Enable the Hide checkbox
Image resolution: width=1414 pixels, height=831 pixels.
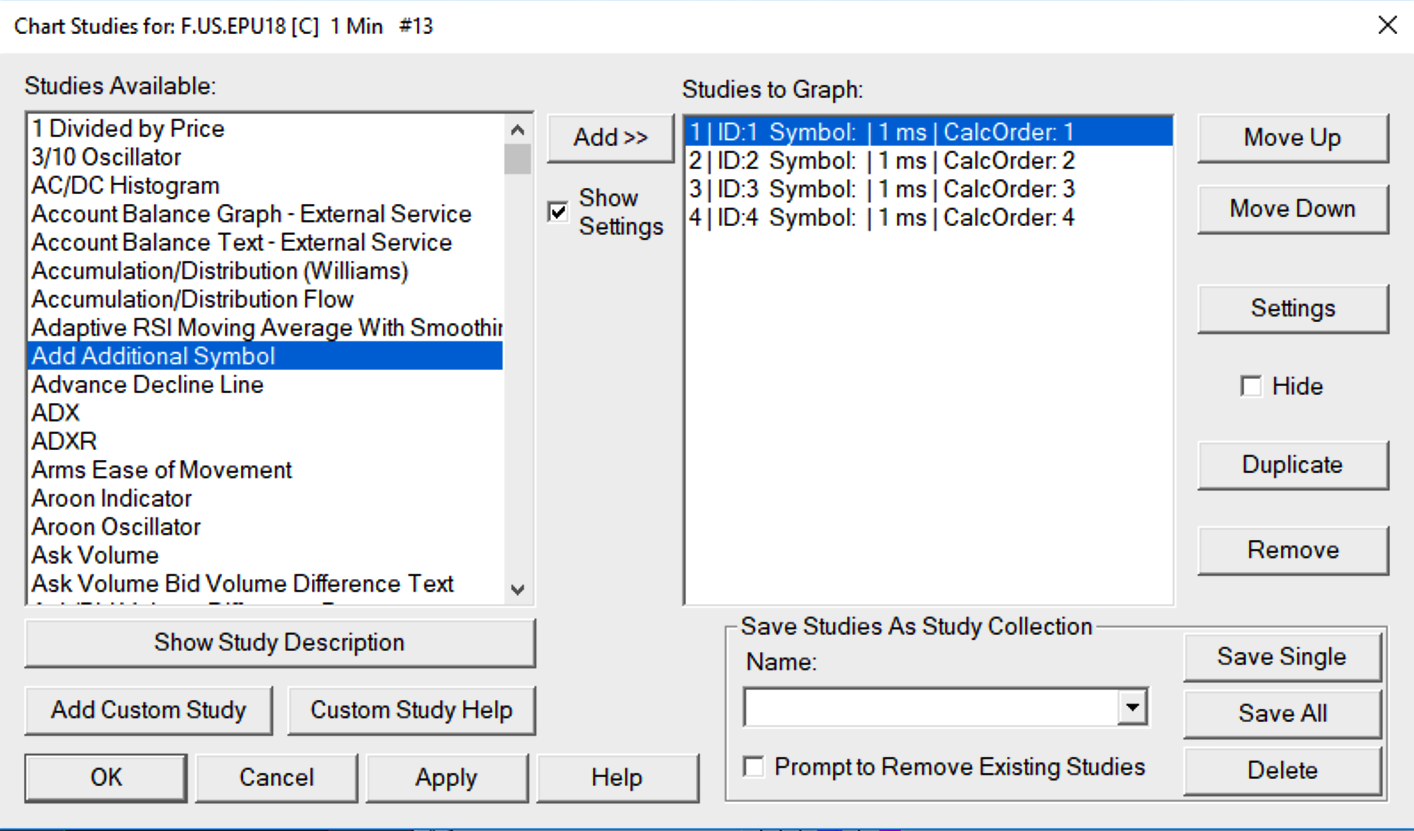[x=1251, y=386]
